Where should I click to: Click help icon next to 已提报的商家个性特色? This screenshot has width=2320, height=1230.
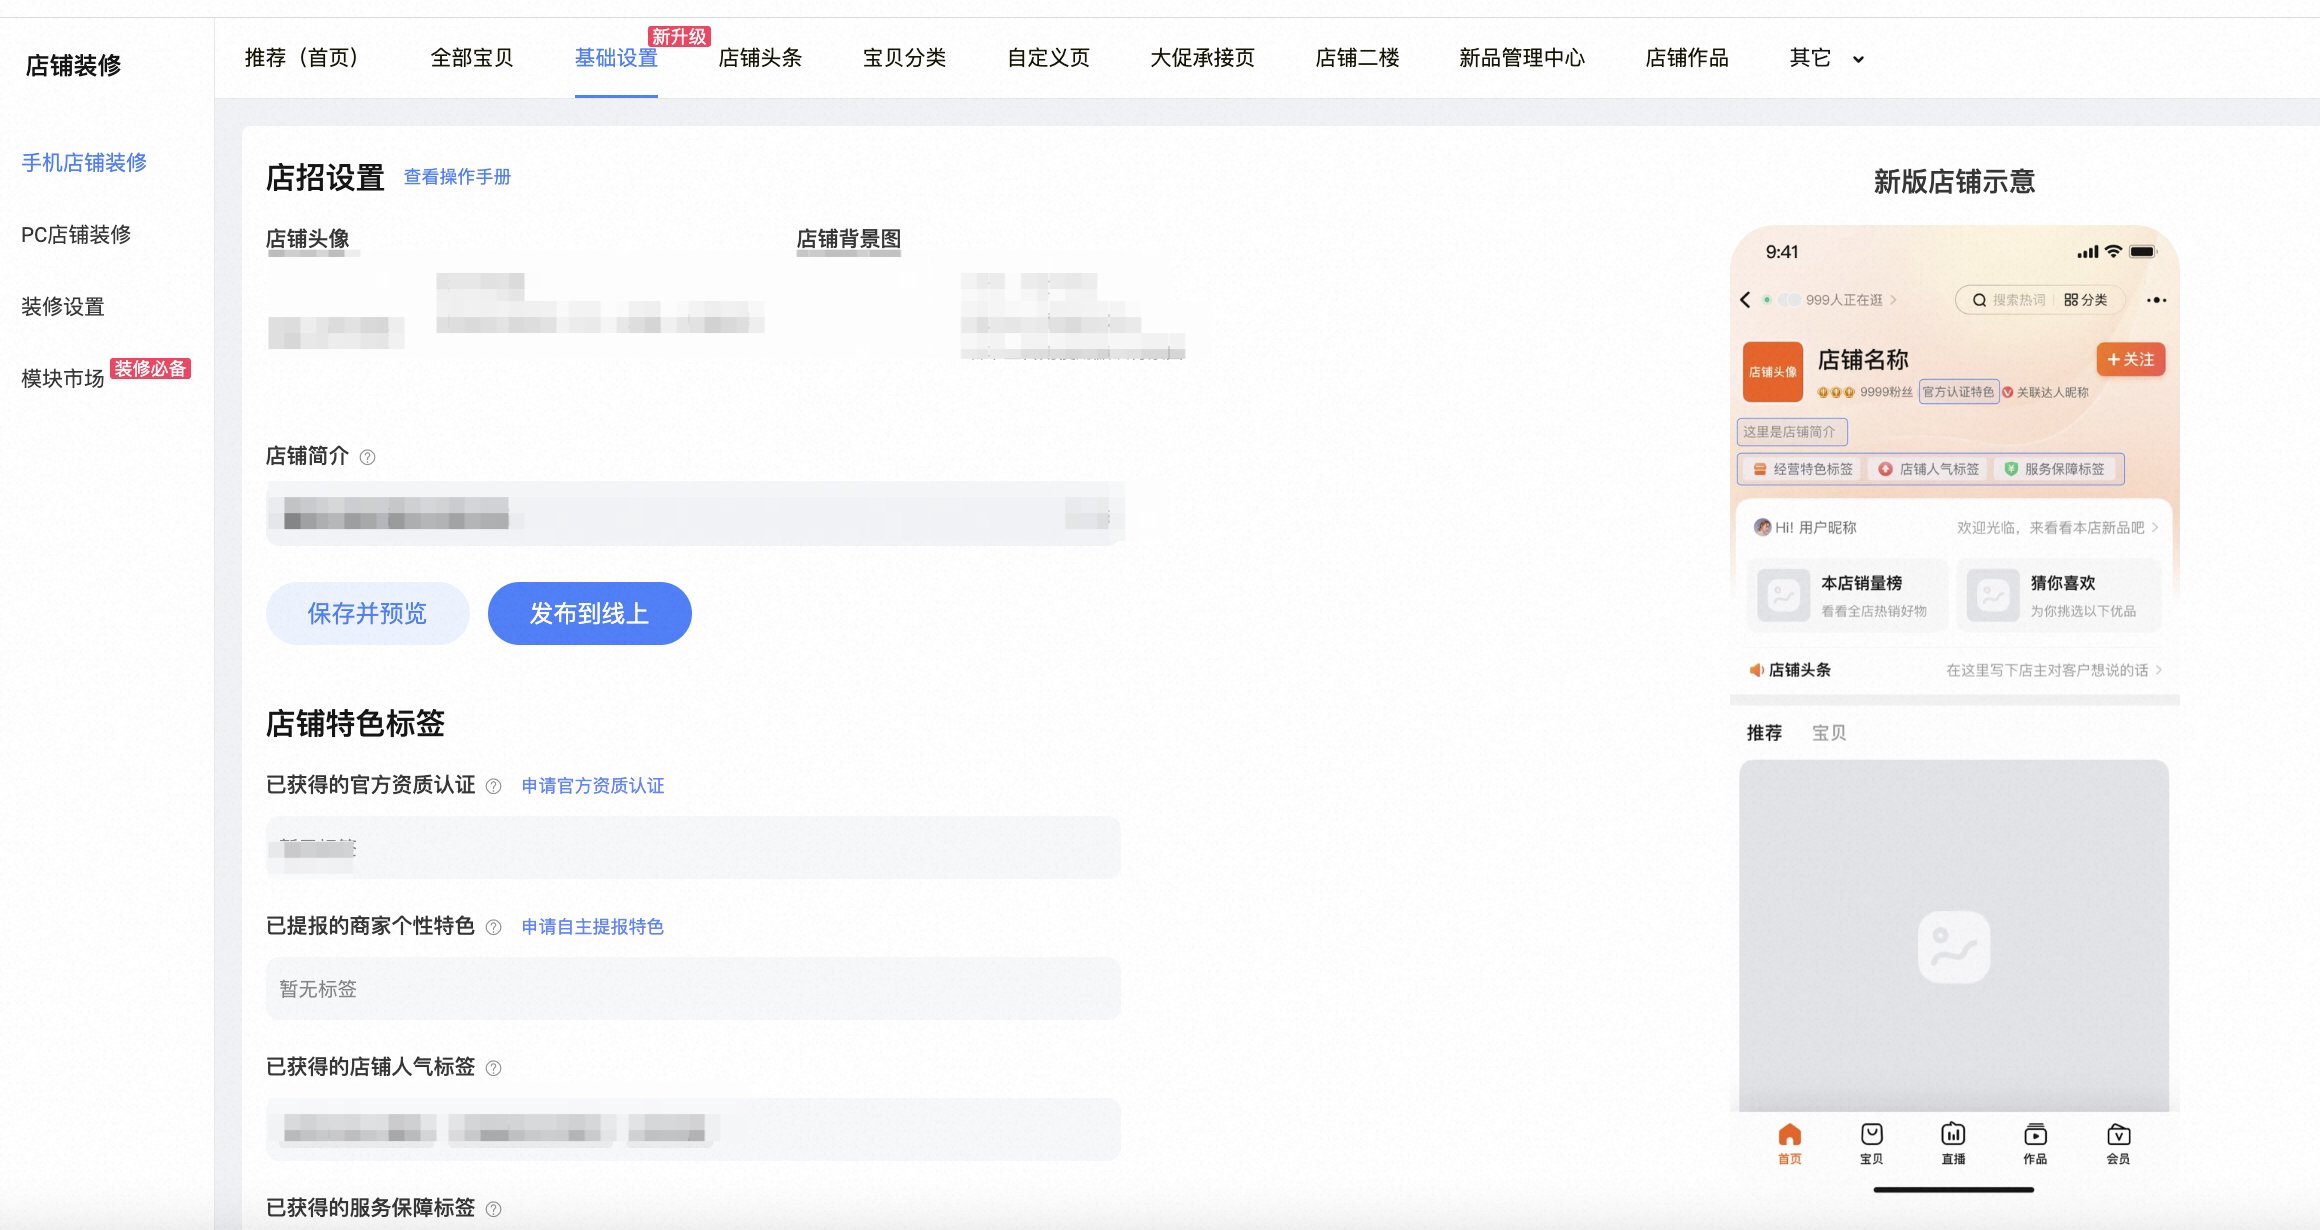(493, 927)
